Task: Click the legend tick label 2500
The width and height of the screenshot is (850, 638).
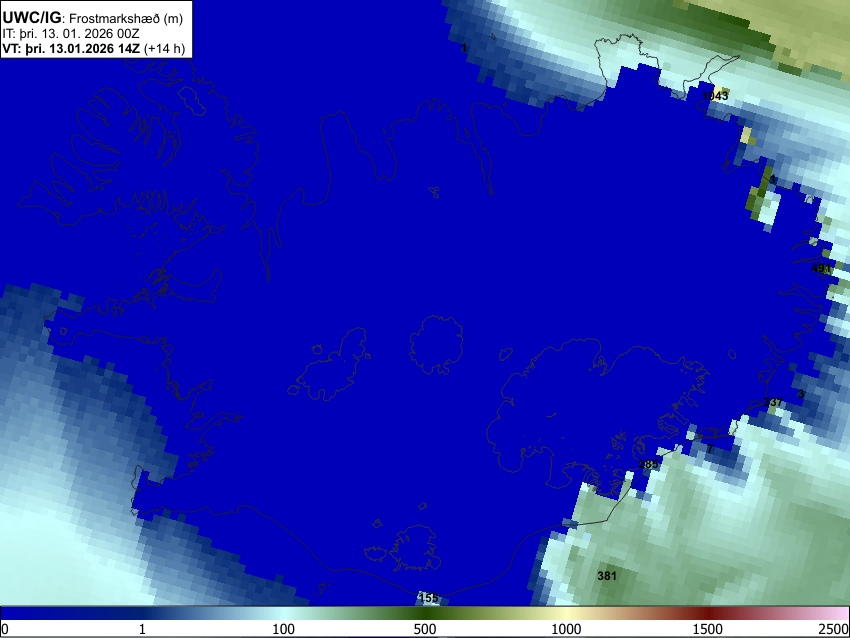Action: pyautogui.click(x=835, y=629)
